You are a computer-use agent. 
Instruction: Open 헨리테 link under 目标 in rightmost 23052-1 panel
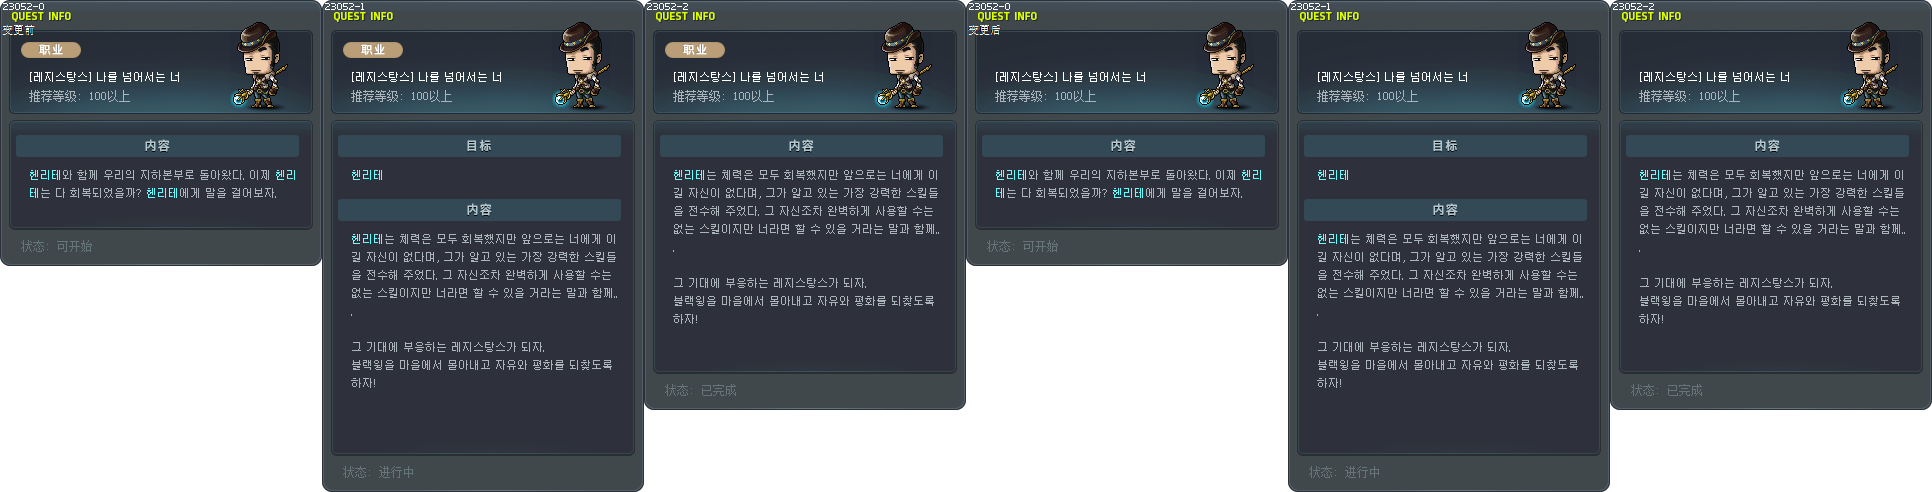coord(1333,175)
